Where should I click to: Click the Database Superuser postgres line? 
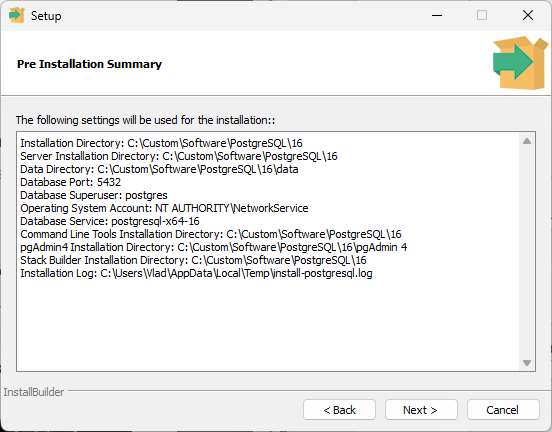tap(94, 195)
